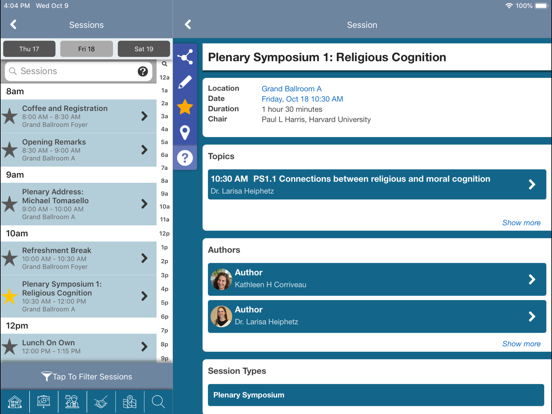Screen dimensions: 552x414
Task: Tap Kathleen H Corriveau's photo
Action: pyautogui.click(x=221, y=280)
